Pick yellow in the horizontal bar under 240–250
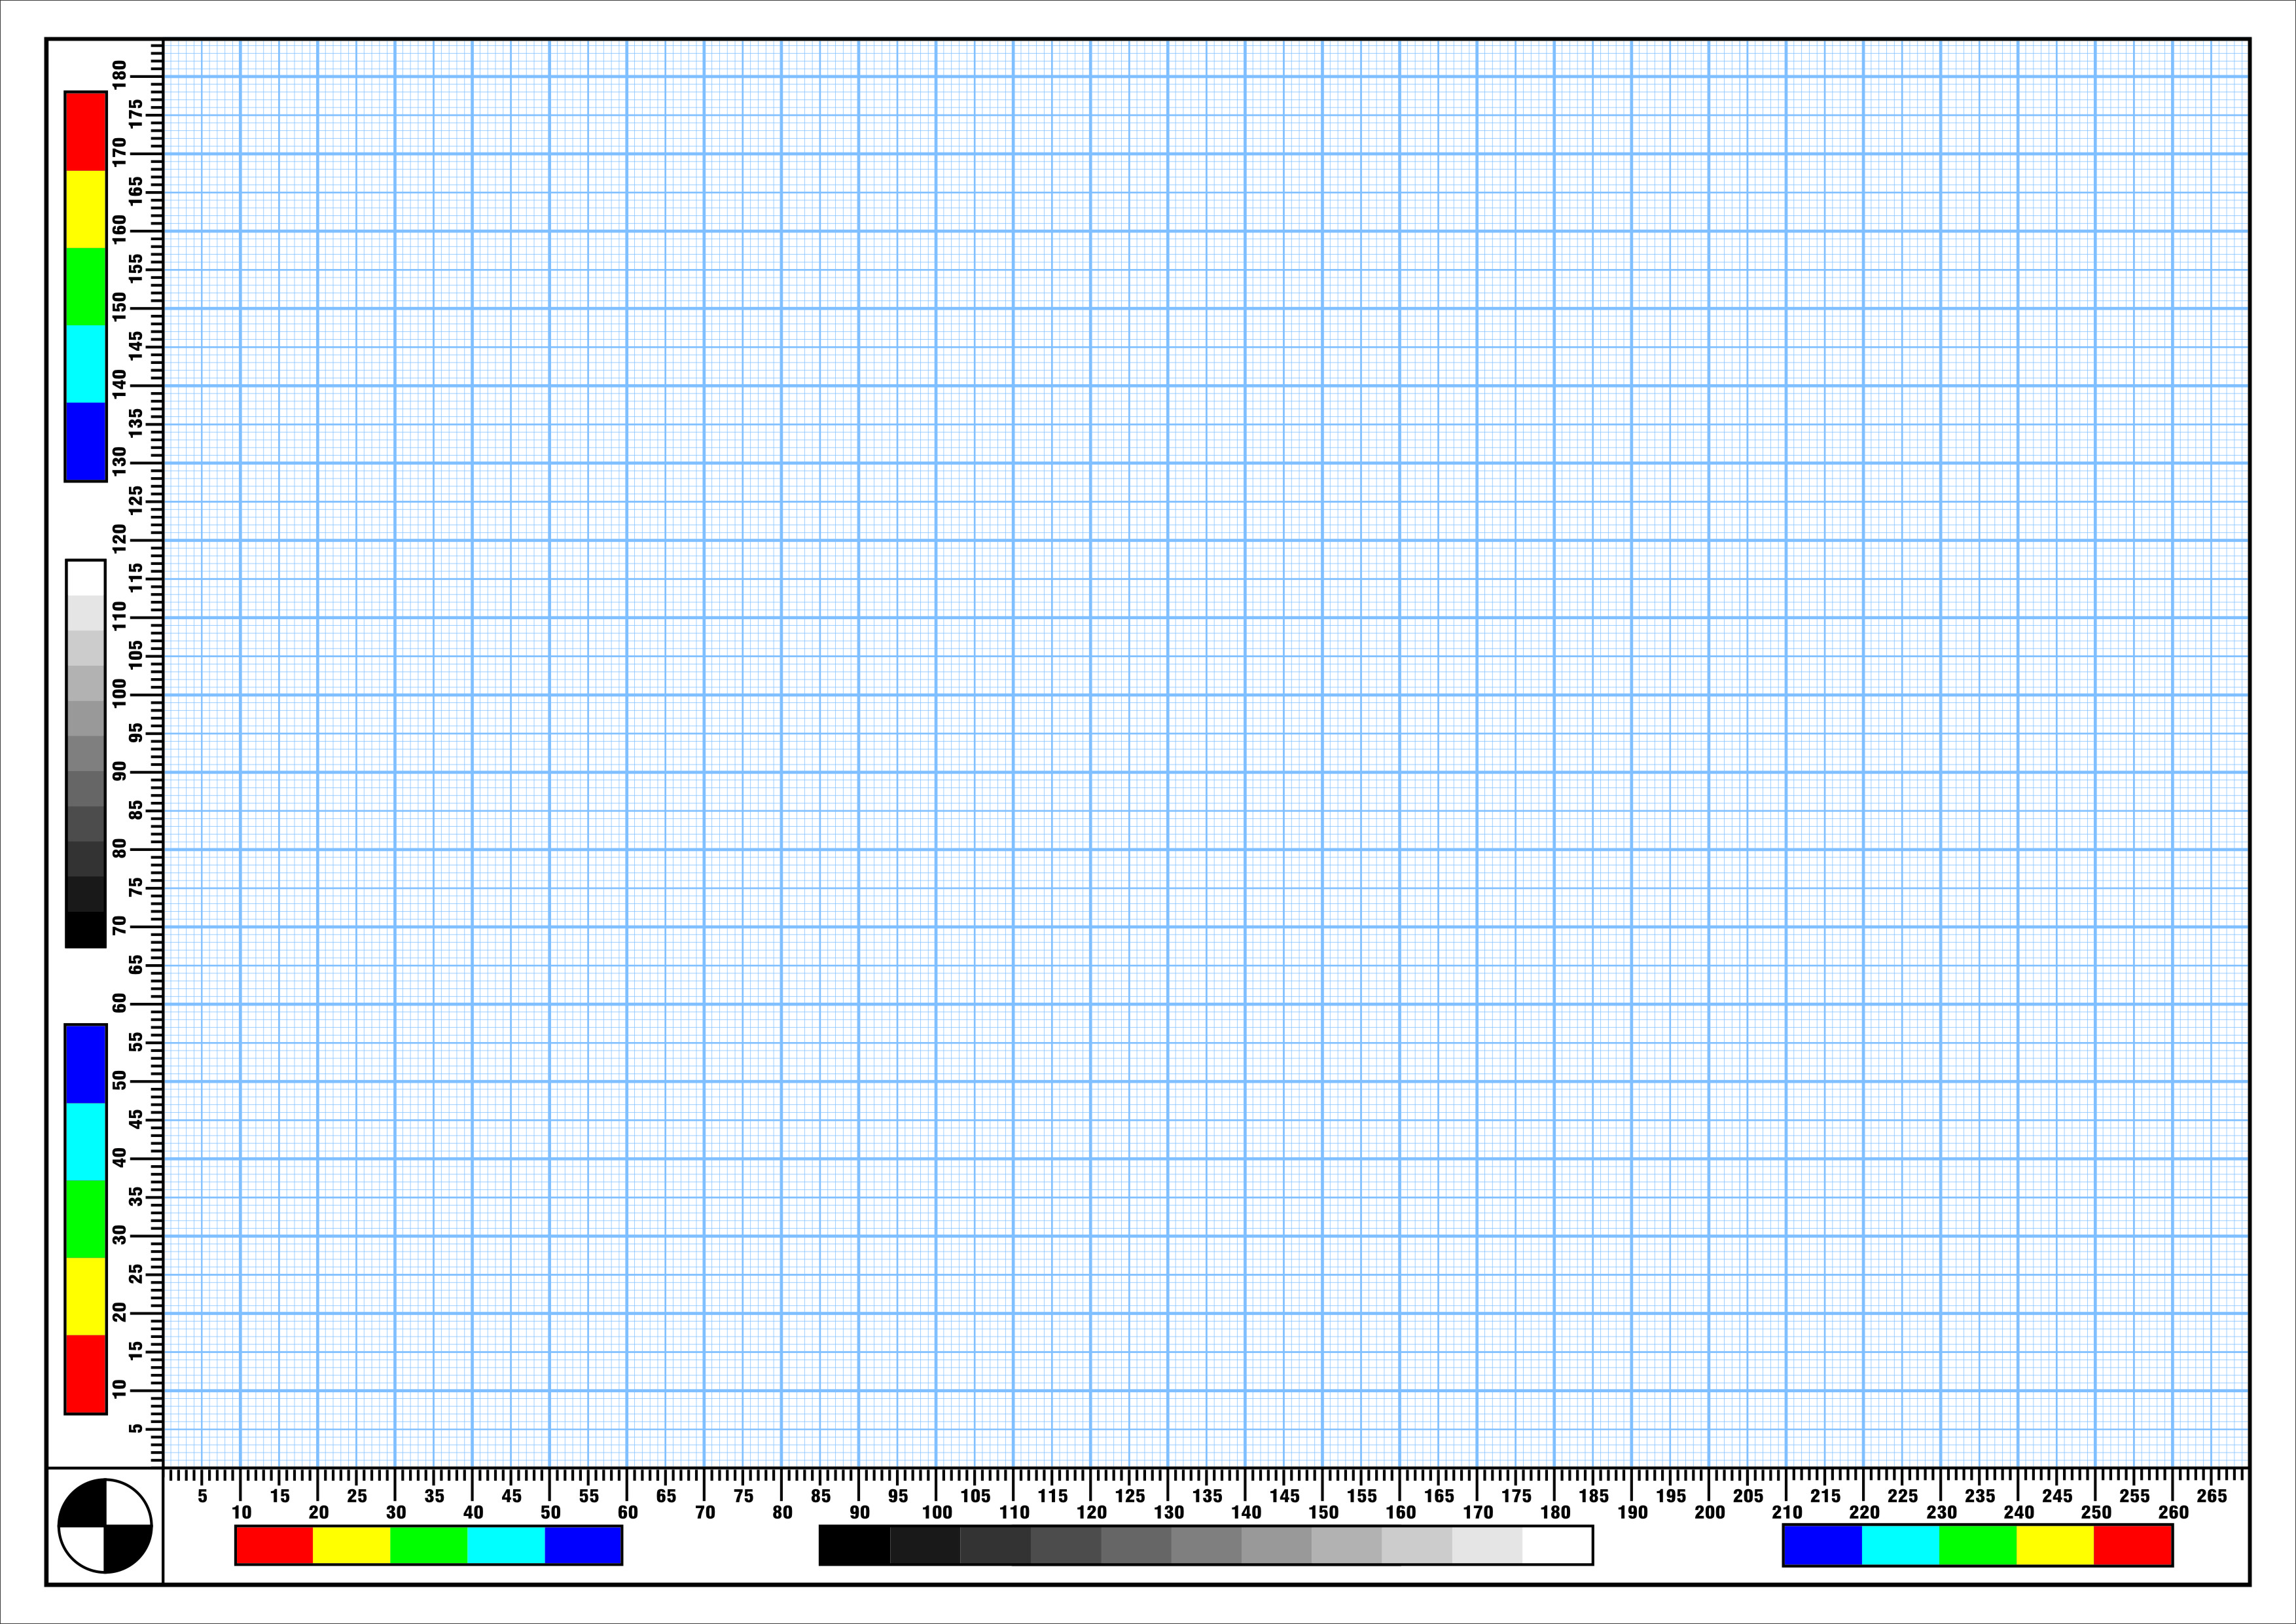 2055,1546
